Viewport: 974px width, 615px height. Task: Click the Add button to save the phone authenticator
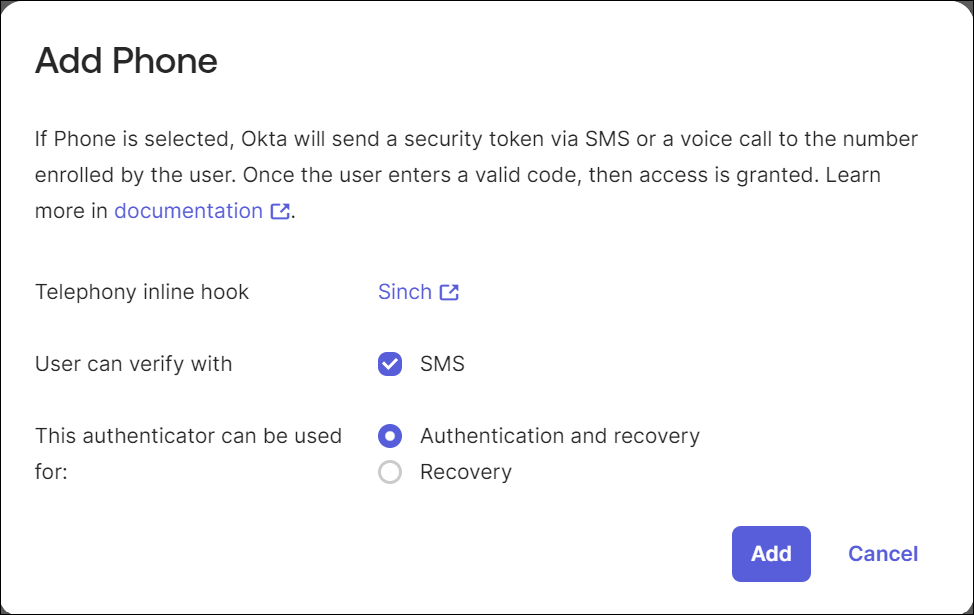tap(770, 554)
